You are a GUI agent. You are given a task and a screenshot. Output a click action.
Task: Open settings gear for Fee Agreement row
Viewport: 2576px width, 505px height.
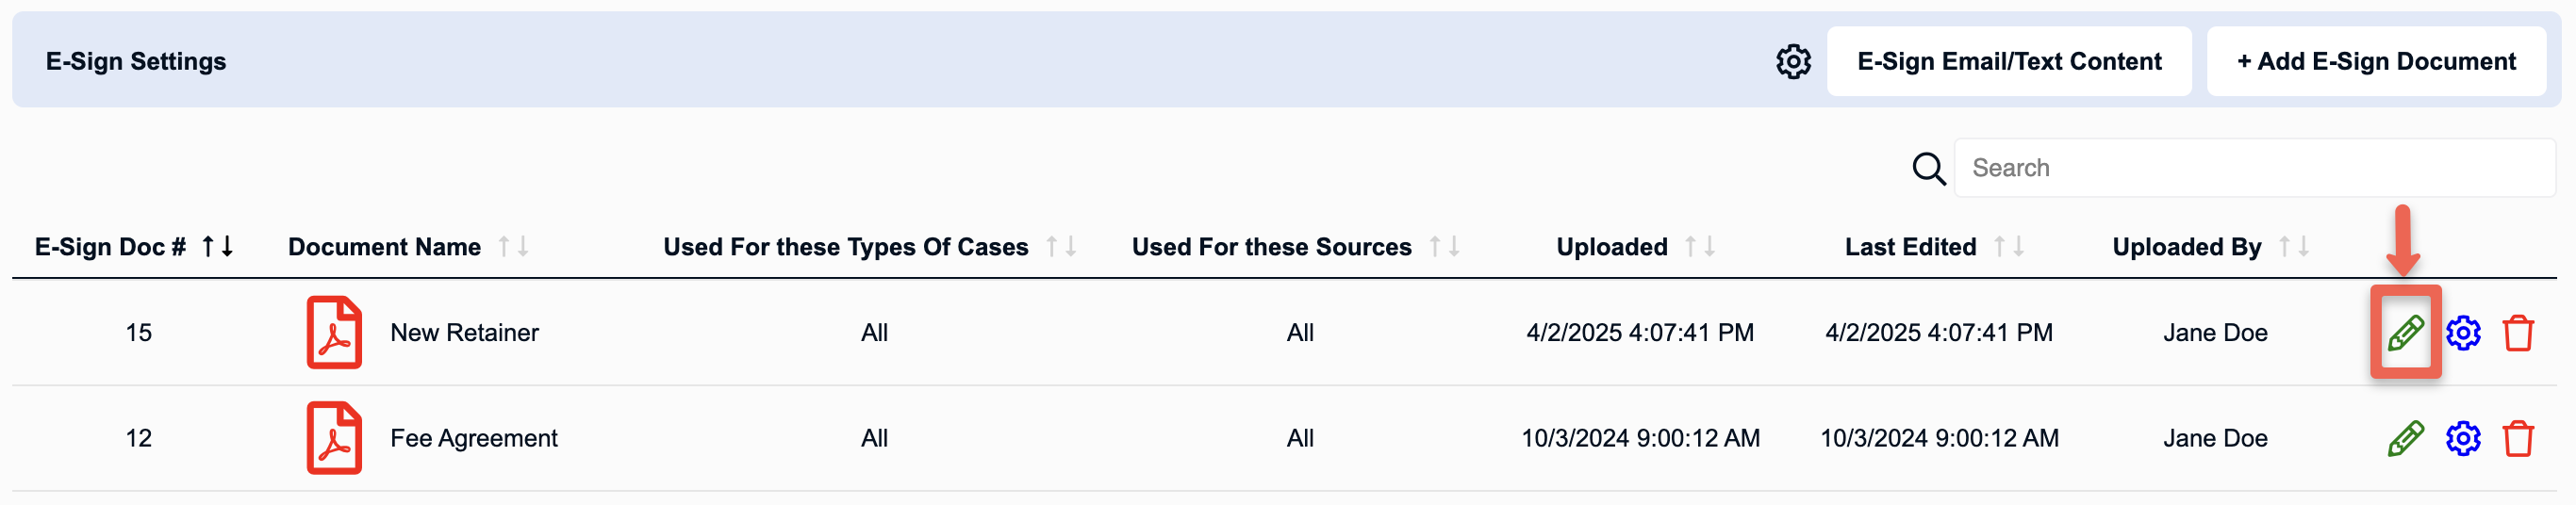pos(2463,438)
